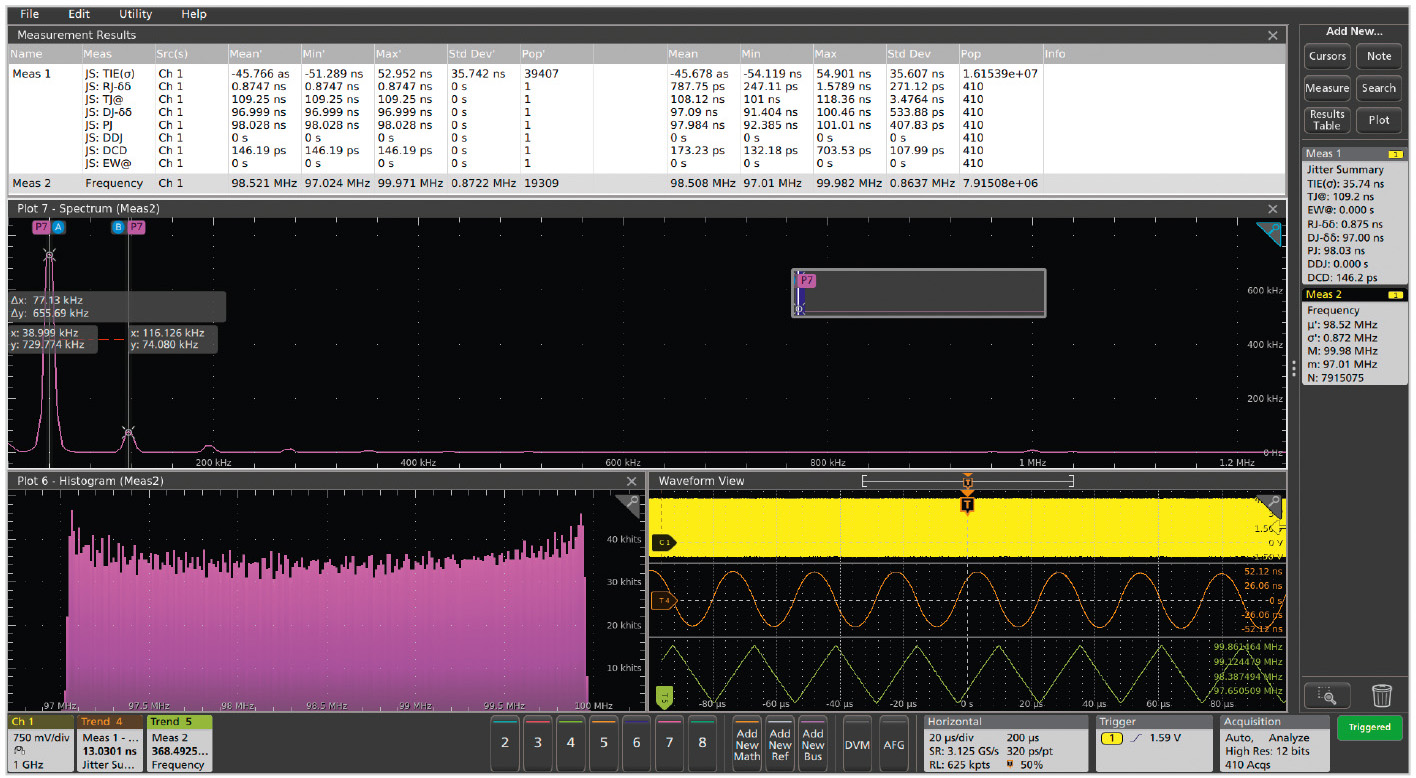The image size is (1416, 778).
Task: Open the Meas 2 Frequency badge
Action: [x=1354, y=337]
